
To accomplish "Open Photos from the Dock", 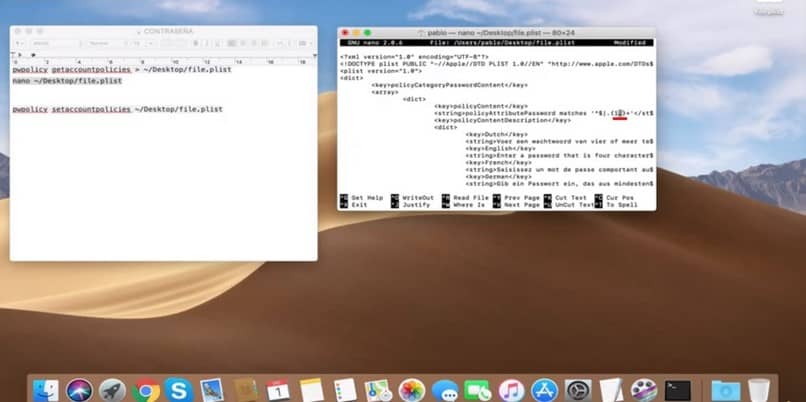I will click(x=412, y=391).
